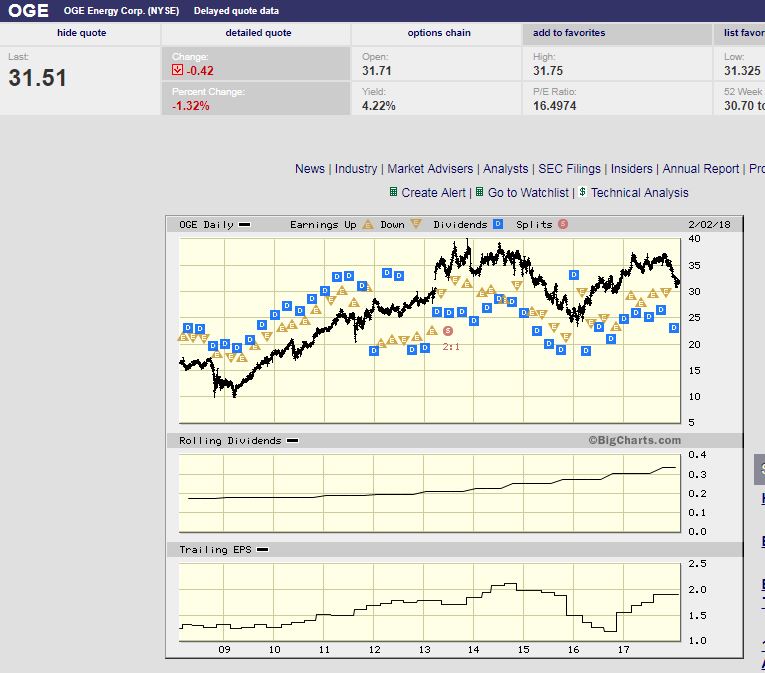Viewport: 765px width, 673px height.
Task: Click the 16.4974 P/E ratio value
Action: [555, 106]
